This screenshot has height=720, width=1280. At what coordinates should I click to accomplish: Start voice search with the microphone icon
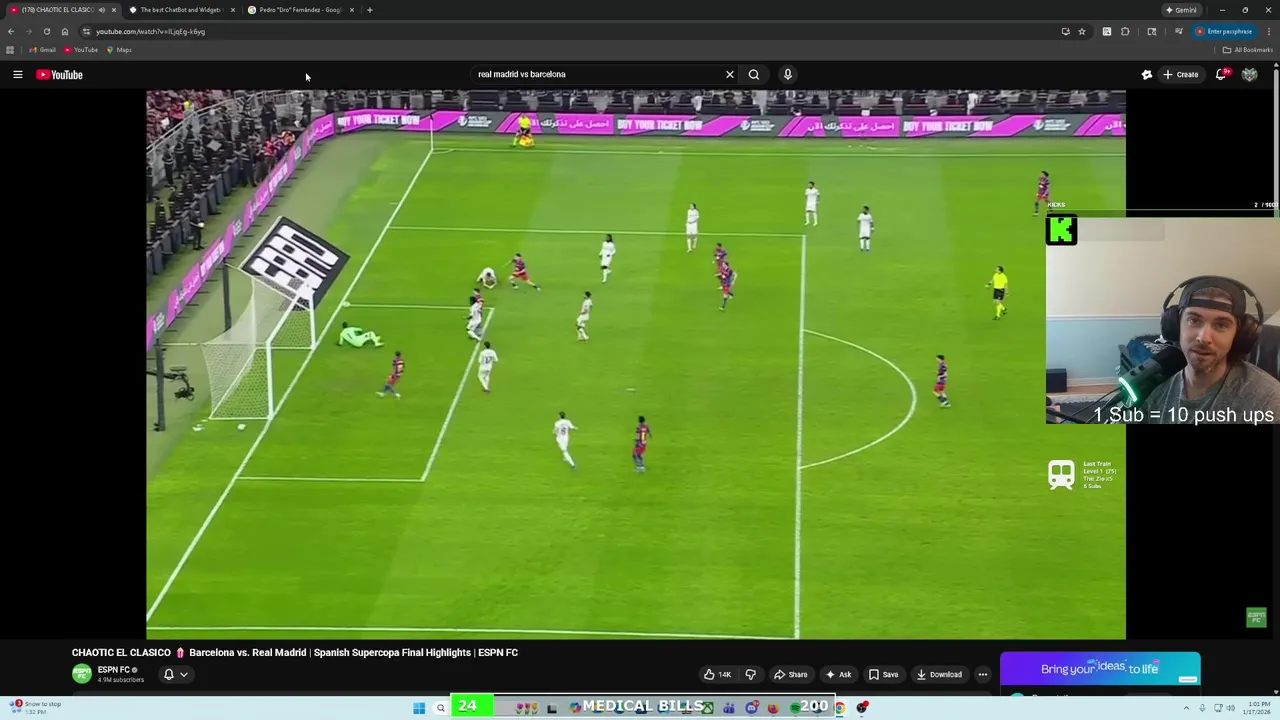(x=788, y=74)
